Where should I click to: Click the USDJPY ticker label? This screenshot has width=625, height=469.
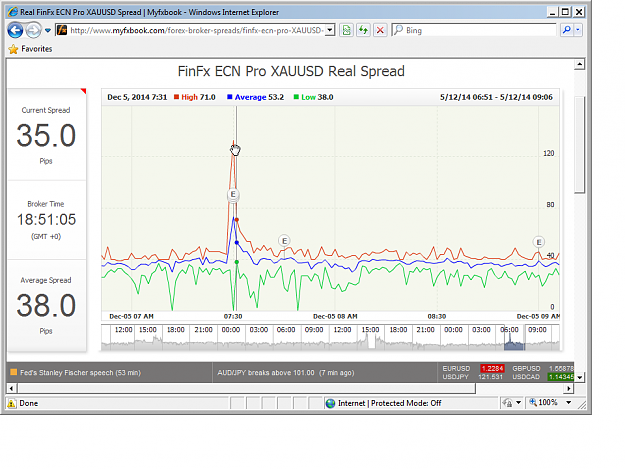tap(455, 377)
